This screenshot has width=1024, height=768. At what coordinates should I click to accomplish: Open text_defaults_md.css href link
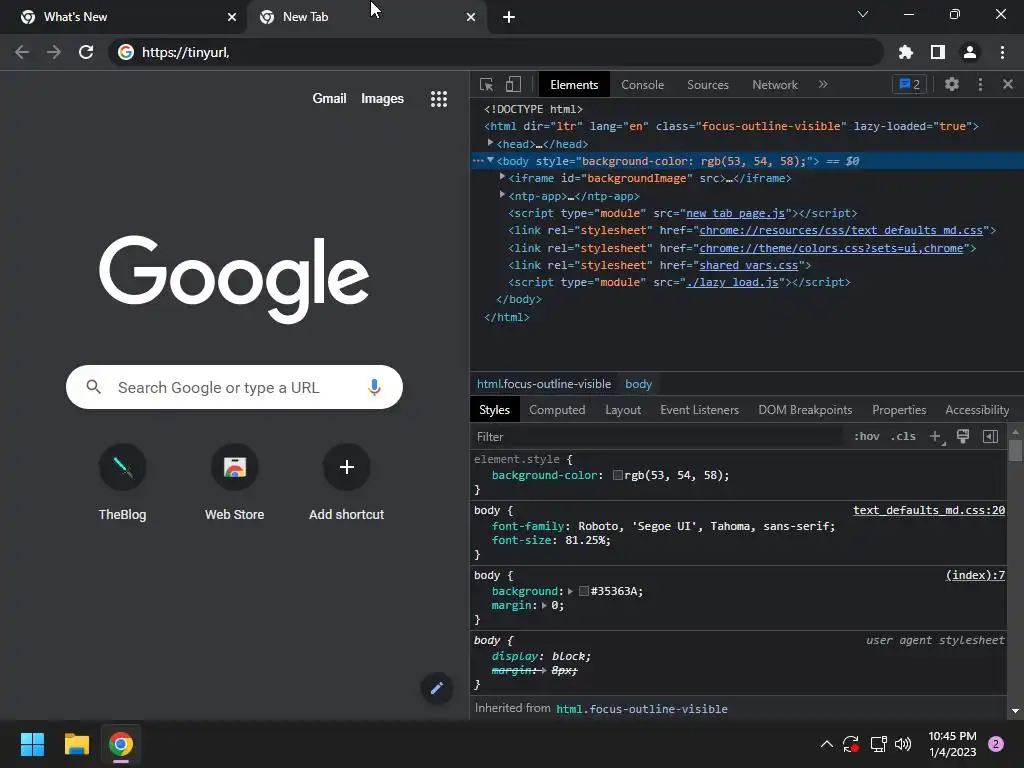840,230
